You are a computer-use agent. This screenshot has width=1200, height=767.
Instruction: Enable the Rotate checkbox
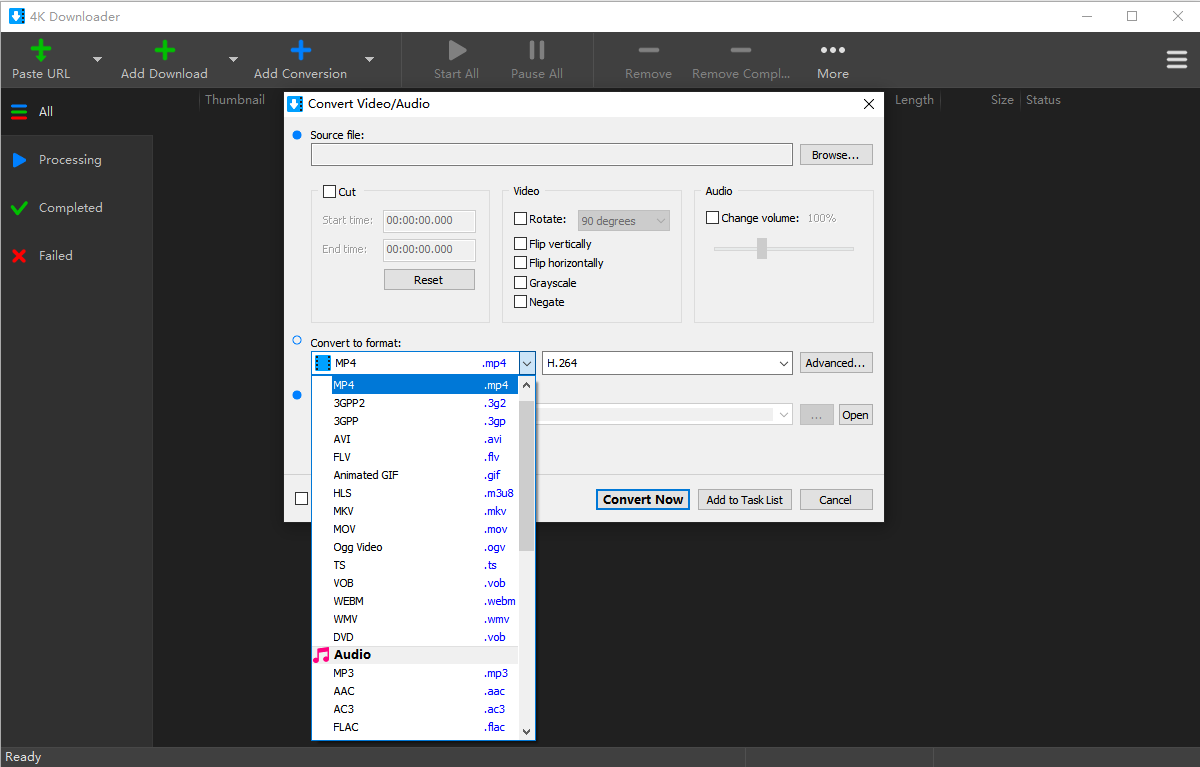[x=520, y=219]
